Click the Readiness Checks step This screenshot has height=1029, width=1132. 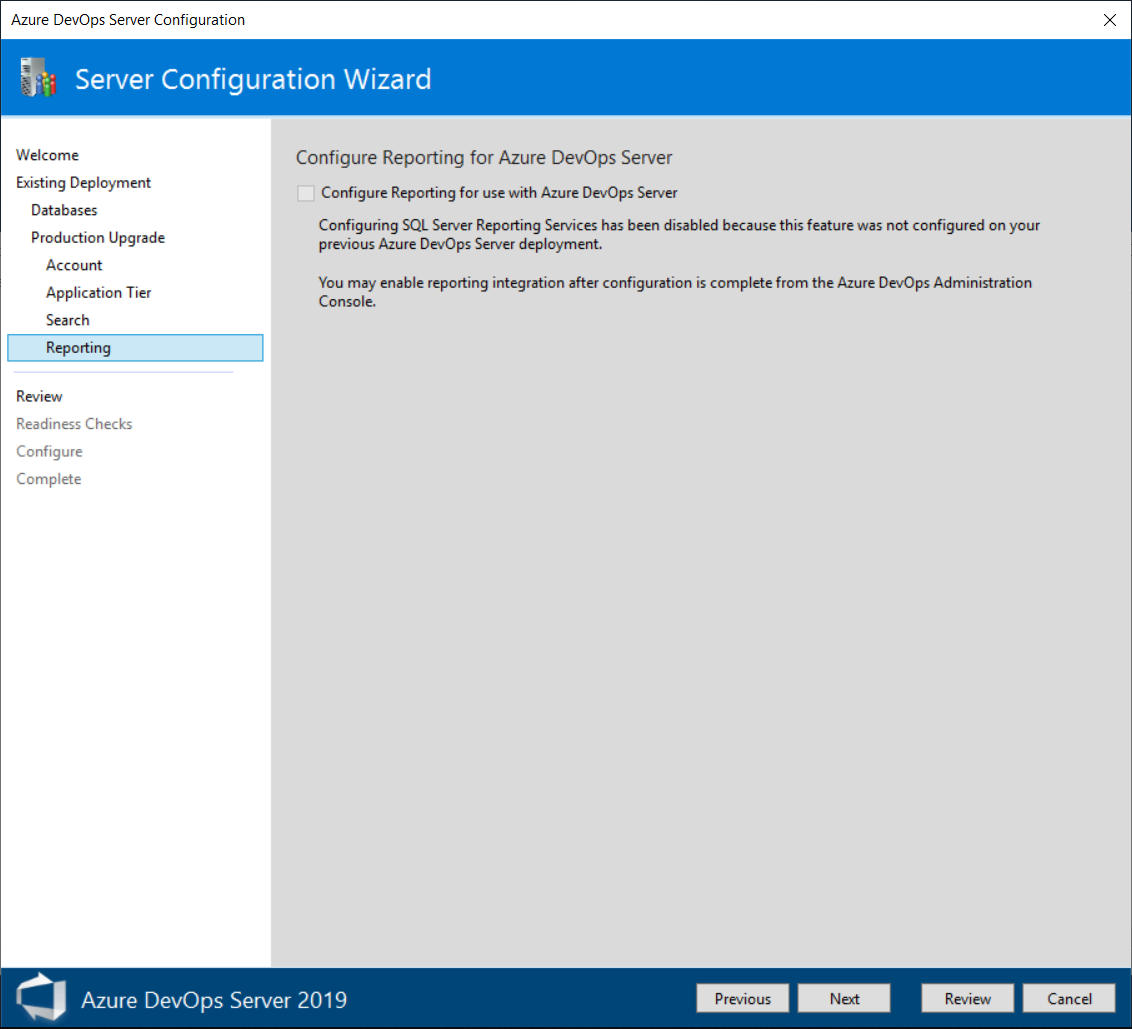coord(74,424)
